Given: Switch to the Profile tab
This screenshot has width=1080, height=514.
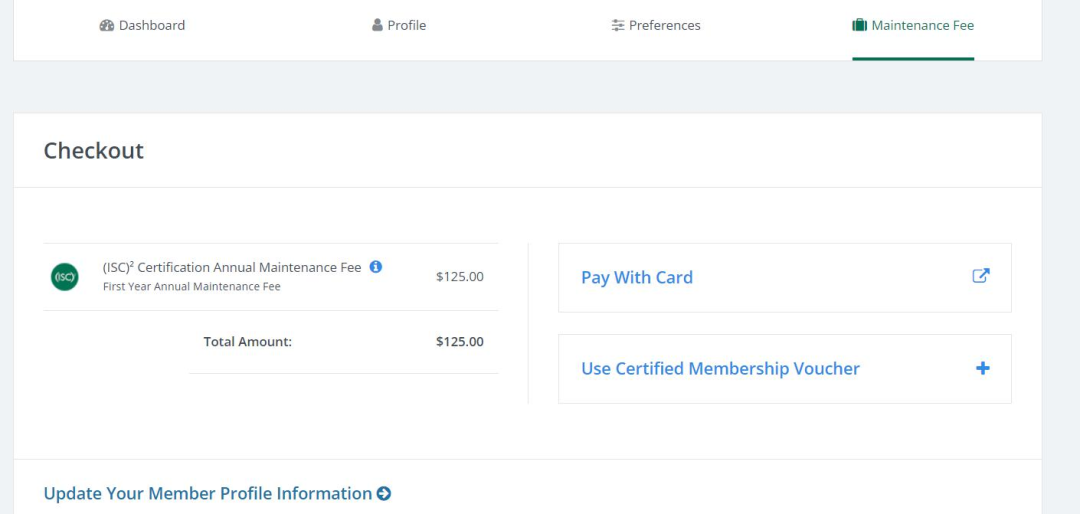Looking at the screenshot, I should click(x=399, y=25).
